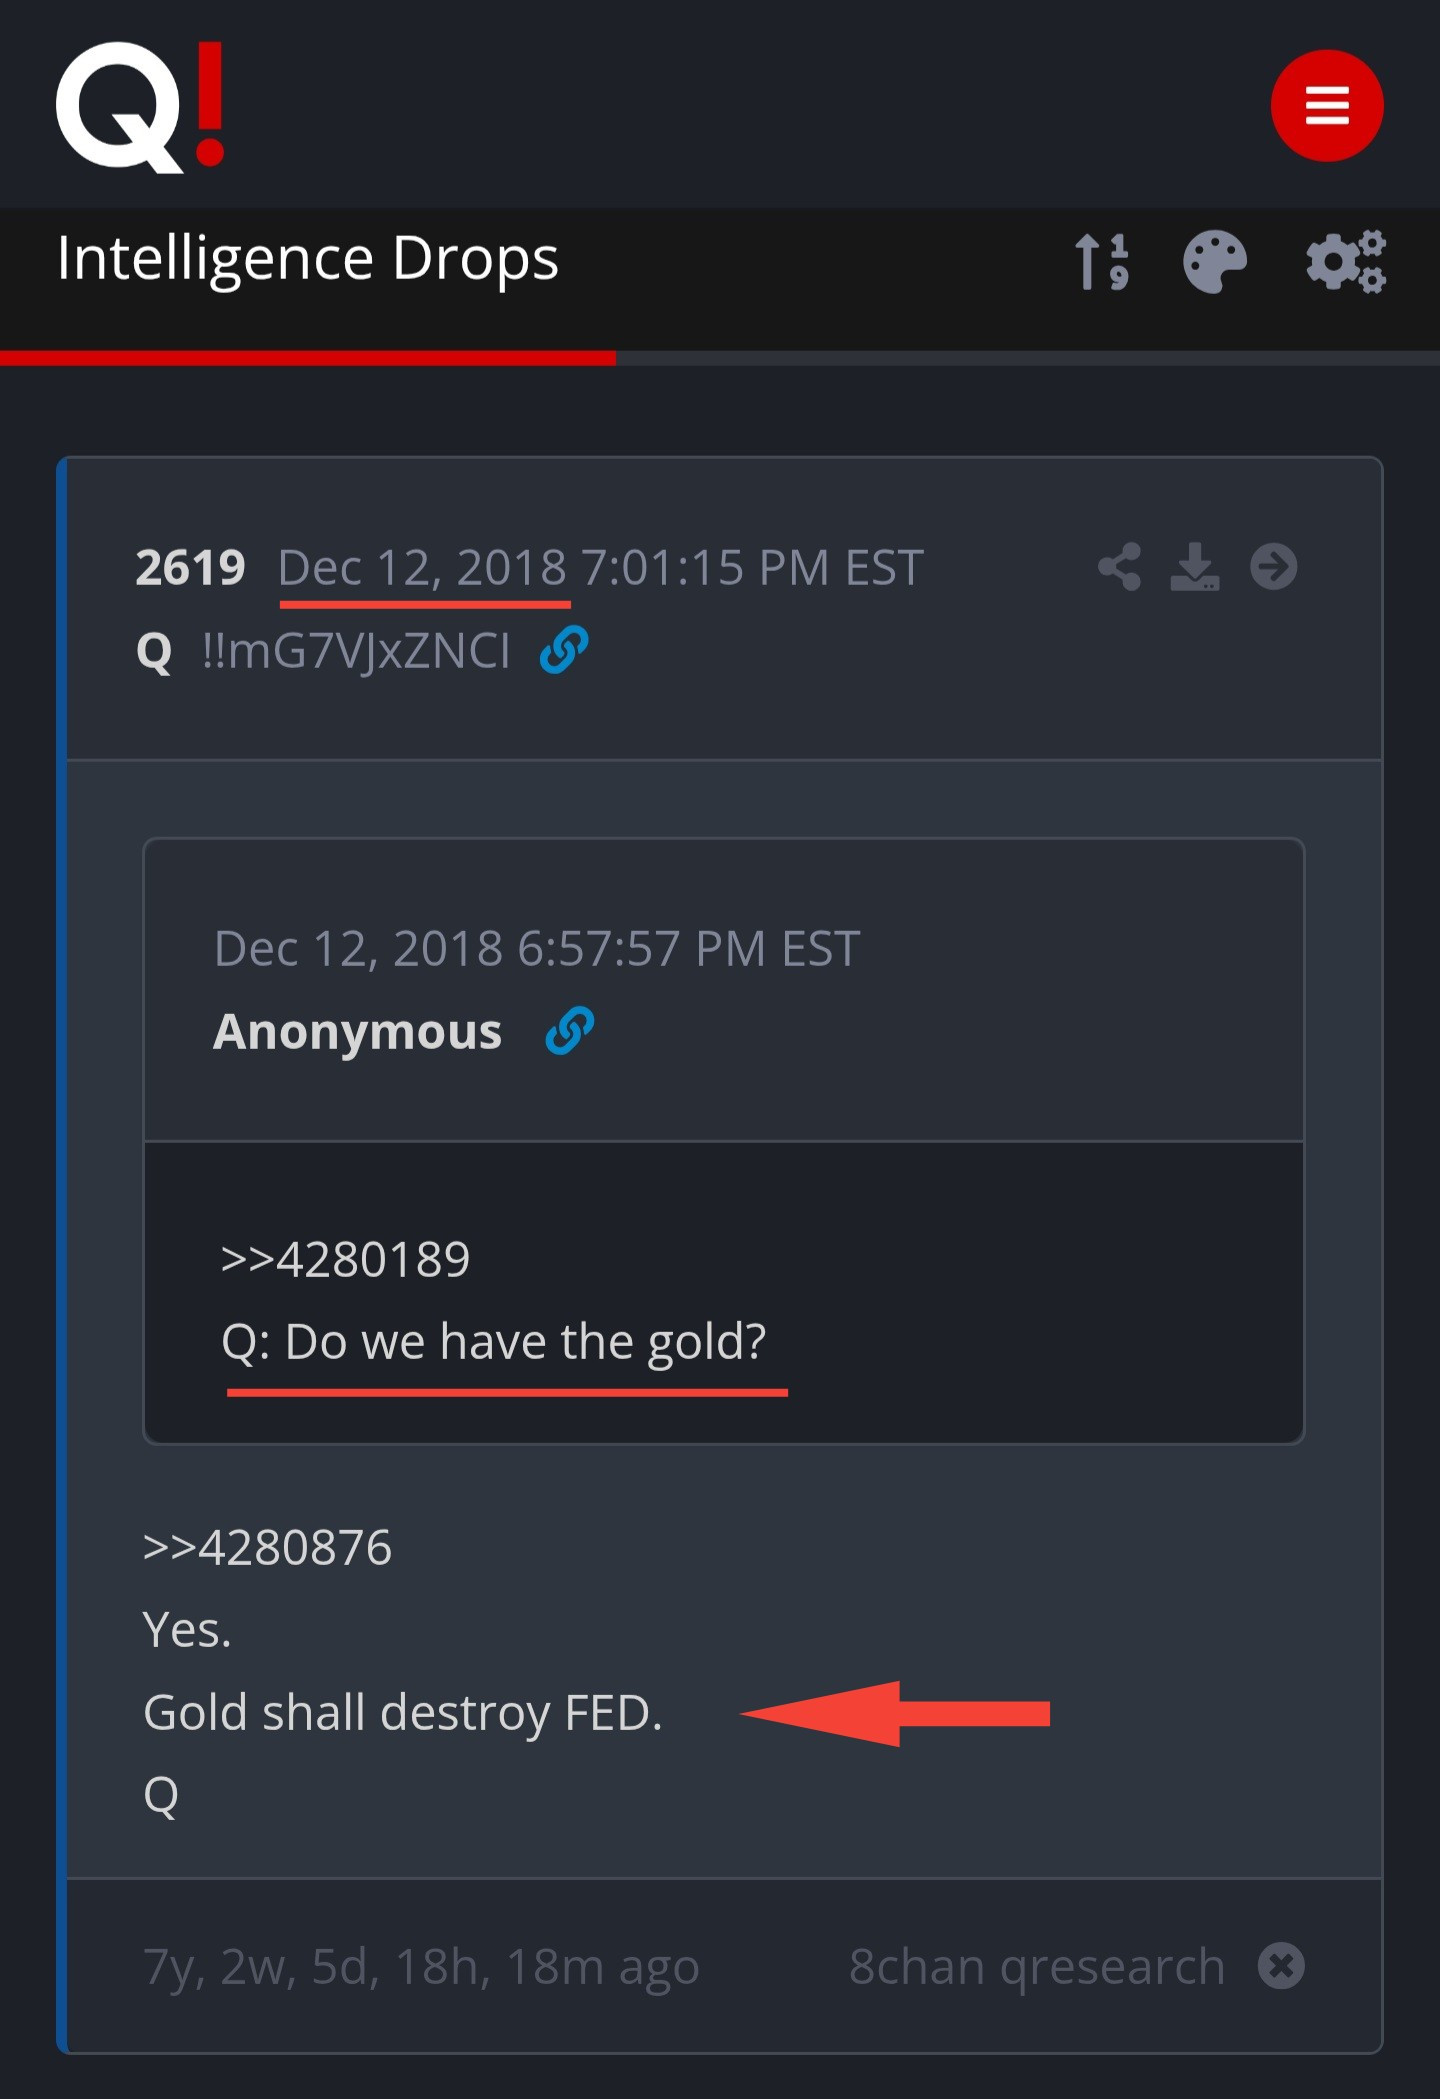Viewport: 1440px width, 2099px height.
Task: Toggle sort order numeric arrow icon
Action: [x=1101, y=262]
